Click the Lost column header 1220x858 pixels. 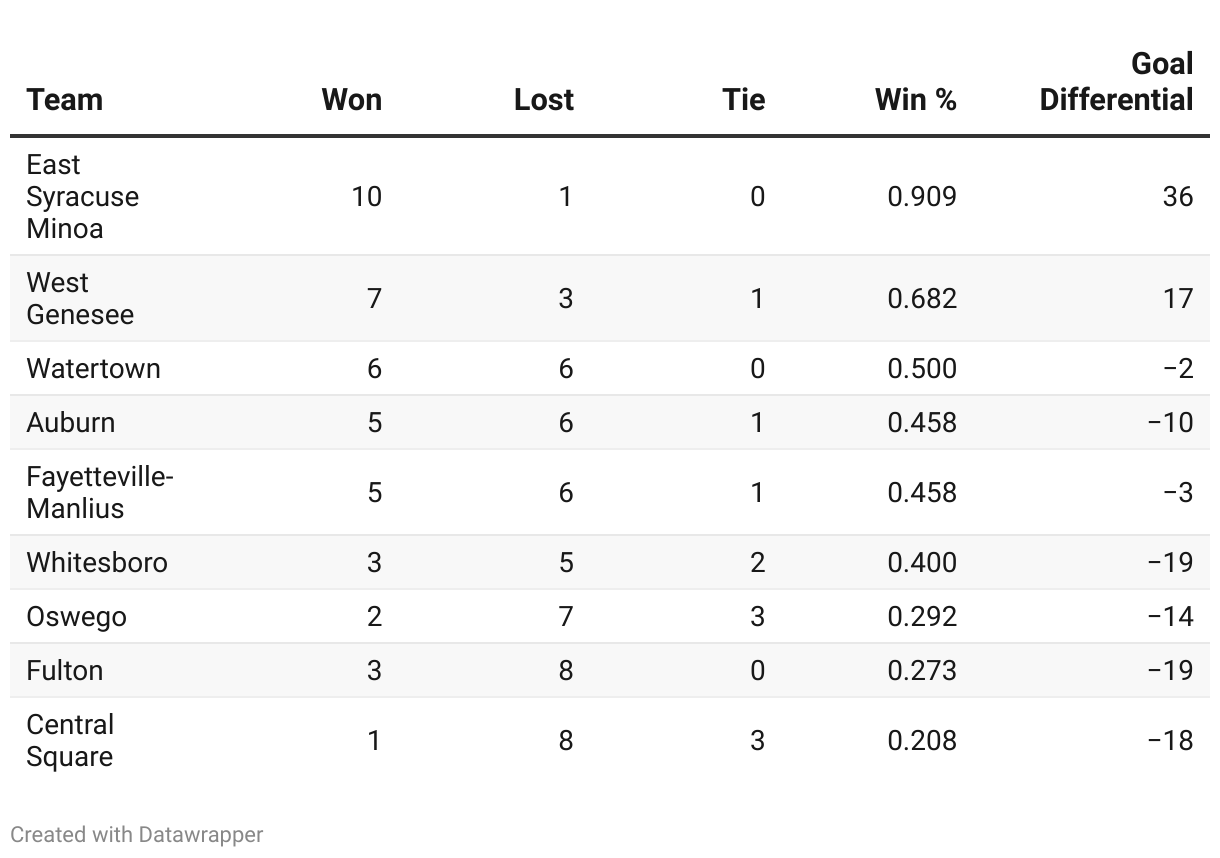pyautogui.click(x=544, y=100)
